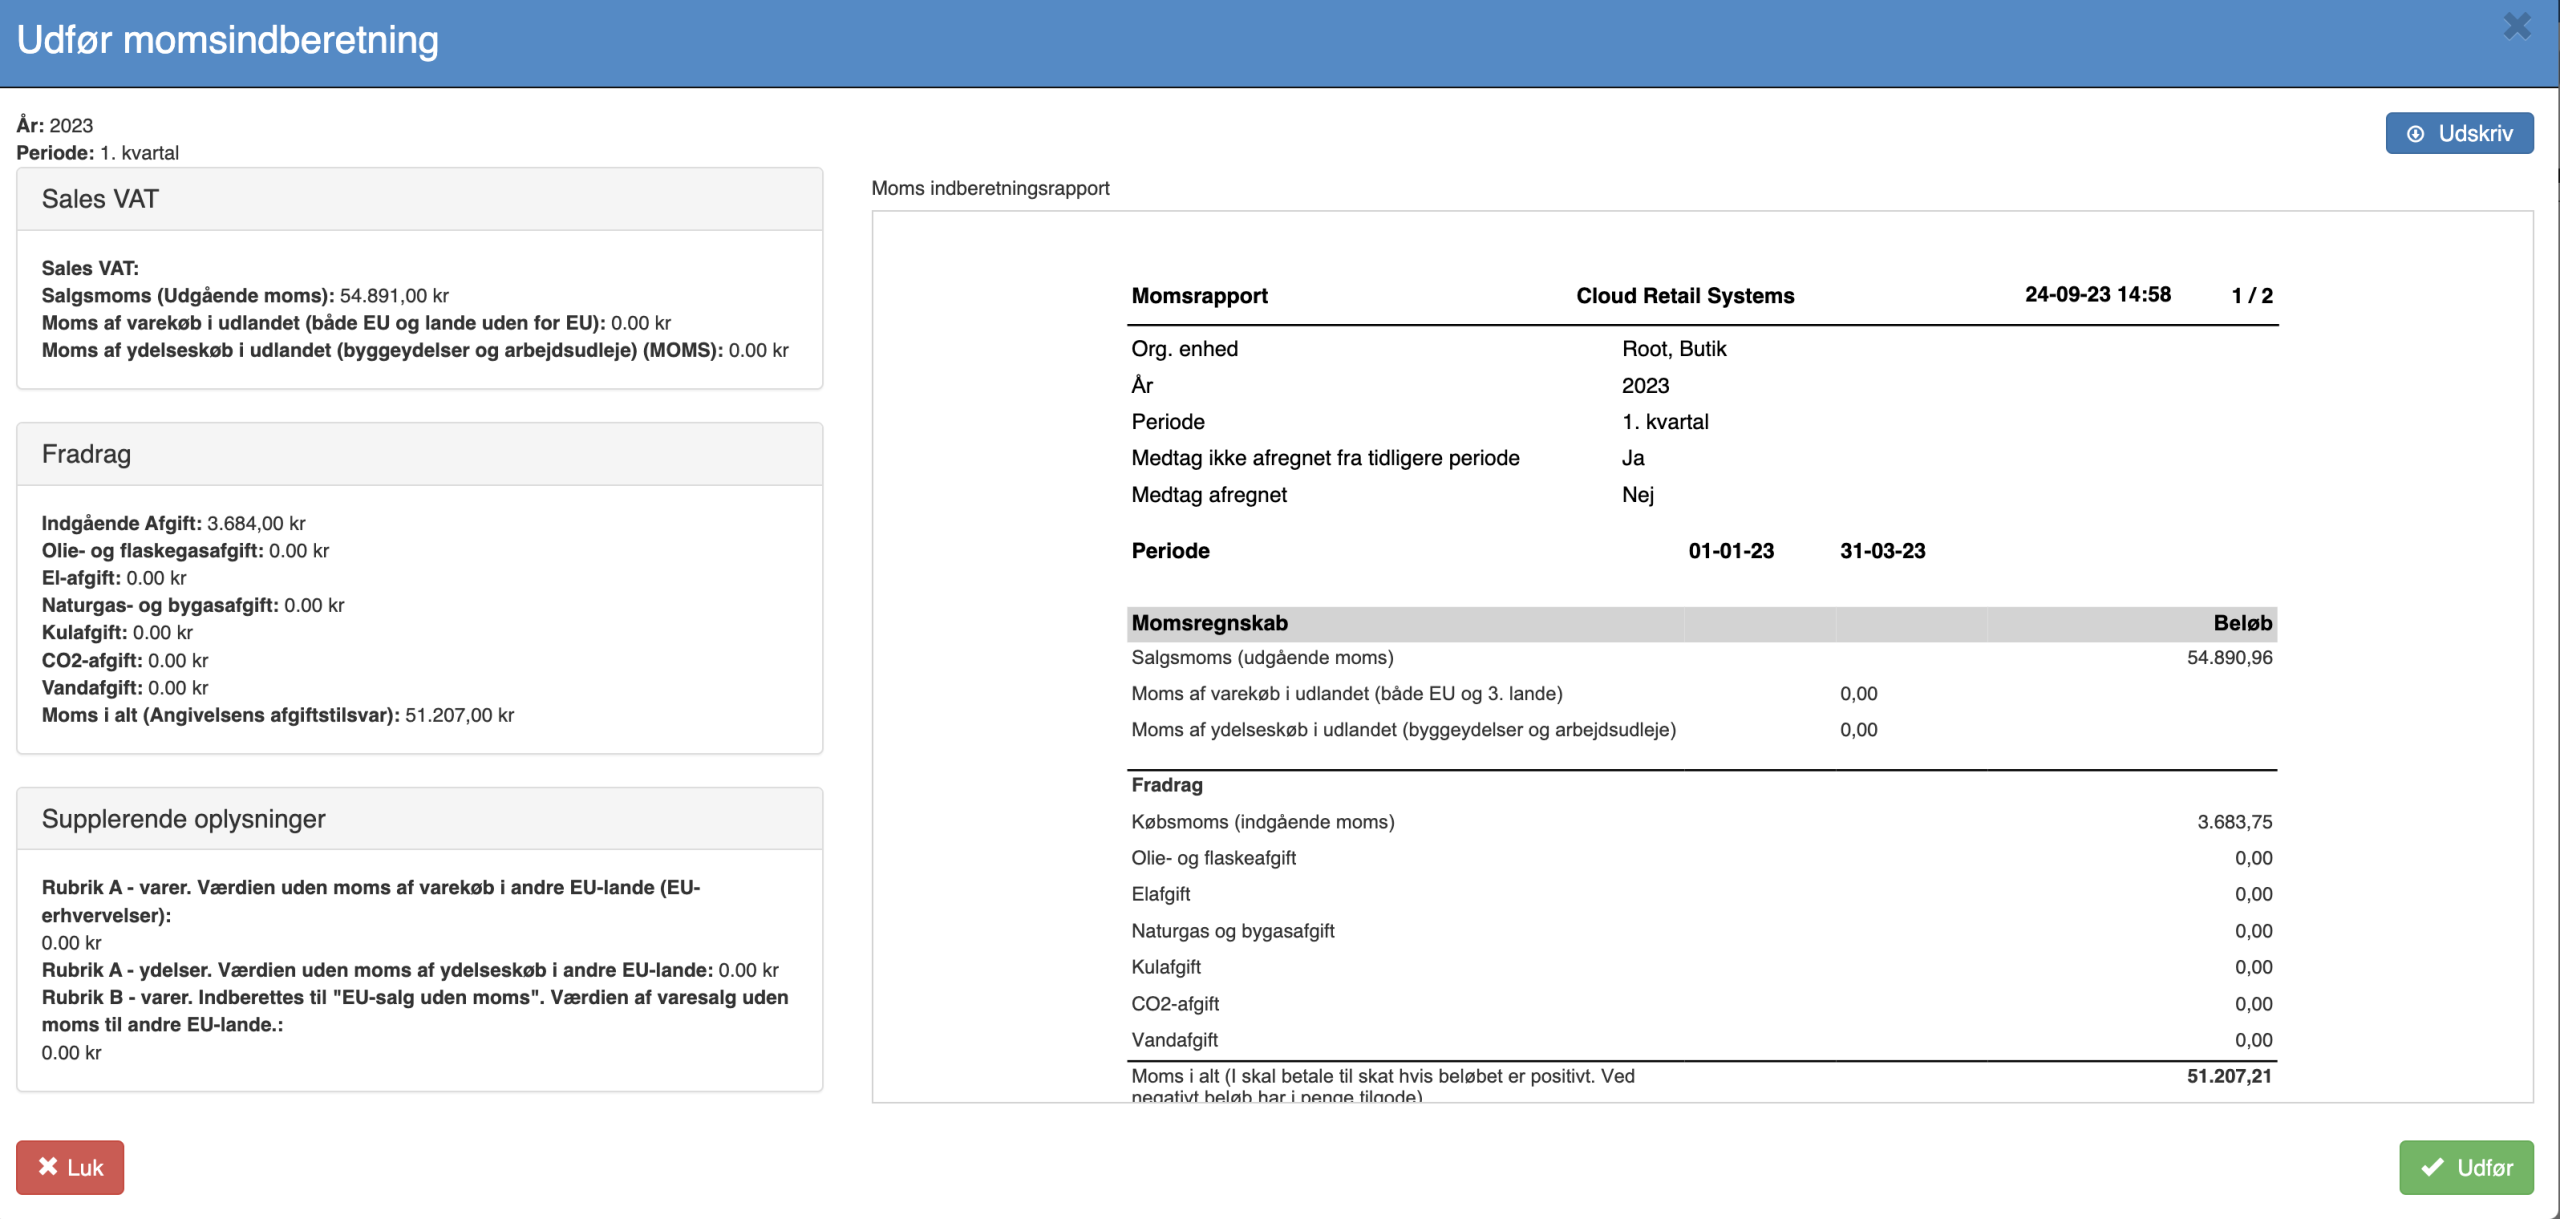The width and height of the screenshot is (2560, 1219).
Task: Click the green Udfør button
Action: pyautogui.click(x=2466, y=1167)
